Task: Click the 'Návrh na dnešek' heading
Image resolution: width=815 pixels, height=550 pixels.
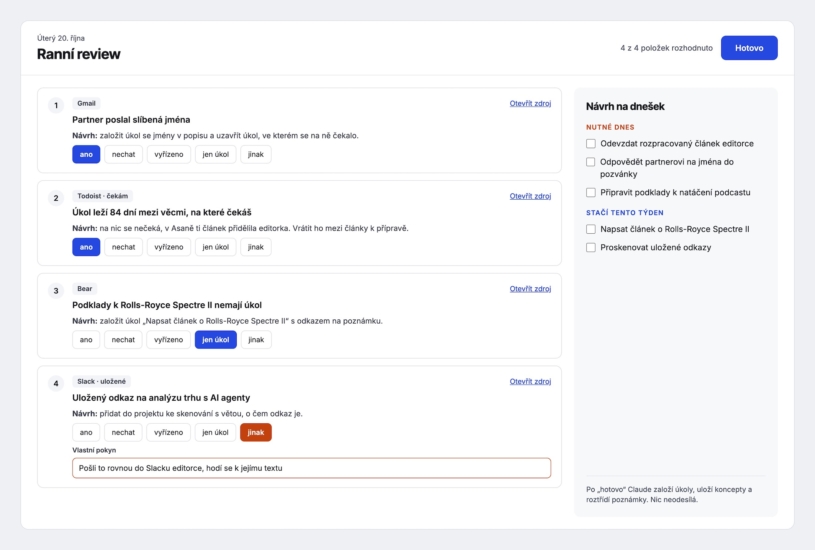Action: tap(625, 107)
